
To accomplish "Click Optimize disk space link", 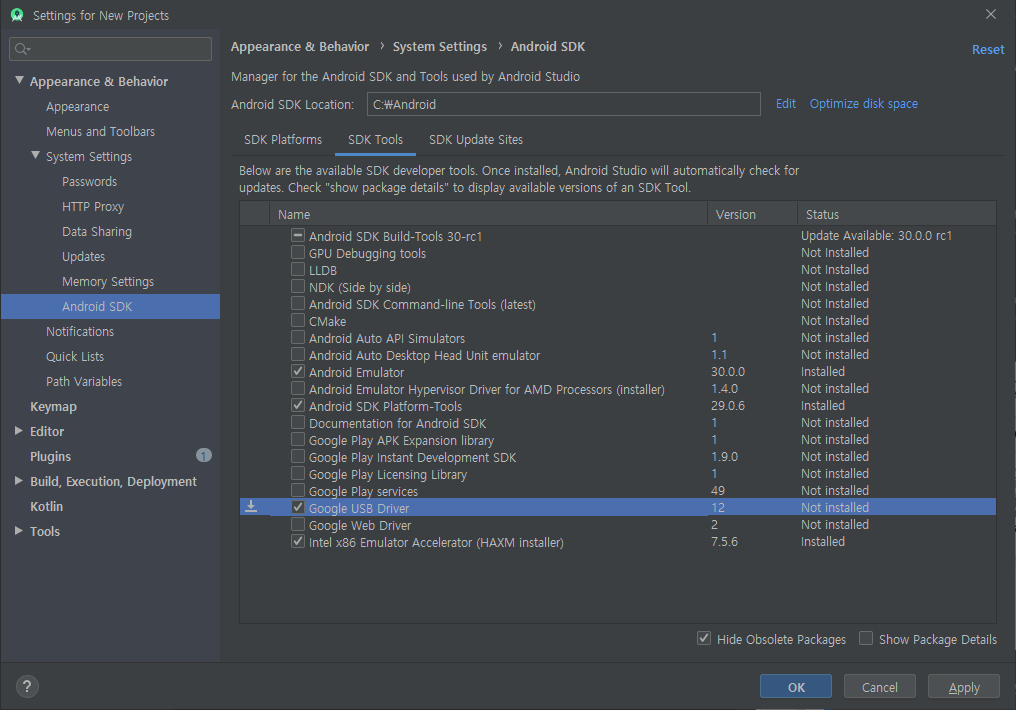I will click(863, 104).
